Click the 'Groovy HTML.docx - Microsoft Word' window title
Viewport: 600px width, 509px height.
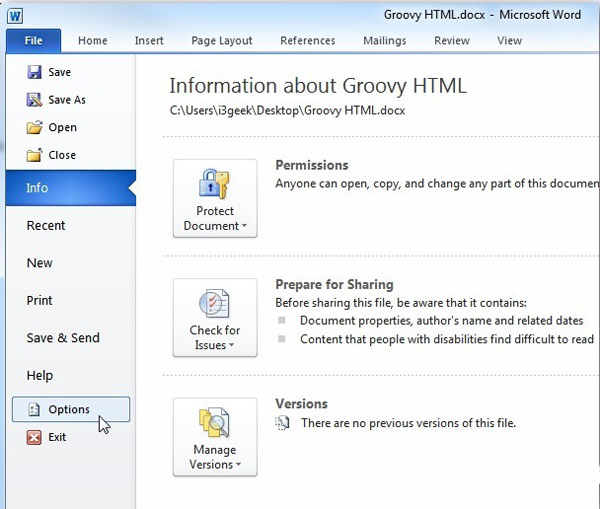[483, 15]
